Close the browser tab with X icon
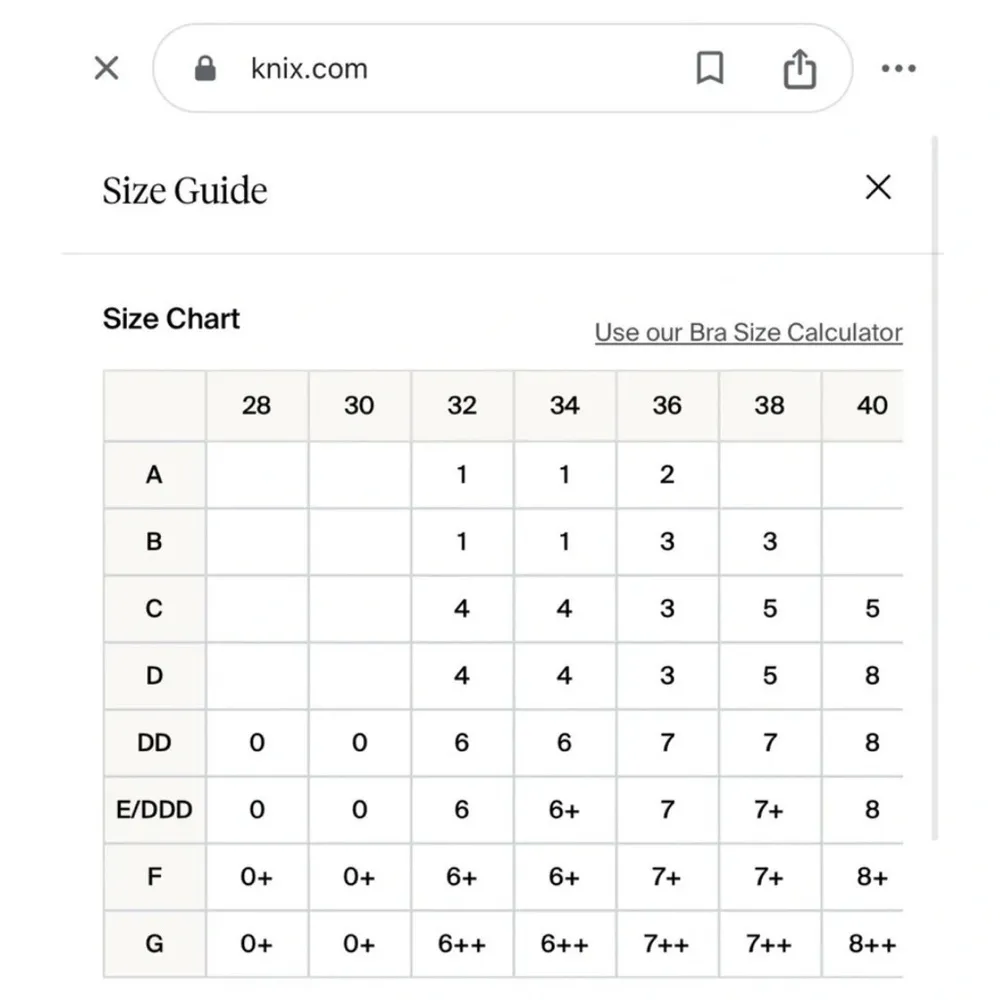 (x=106, y=68)
